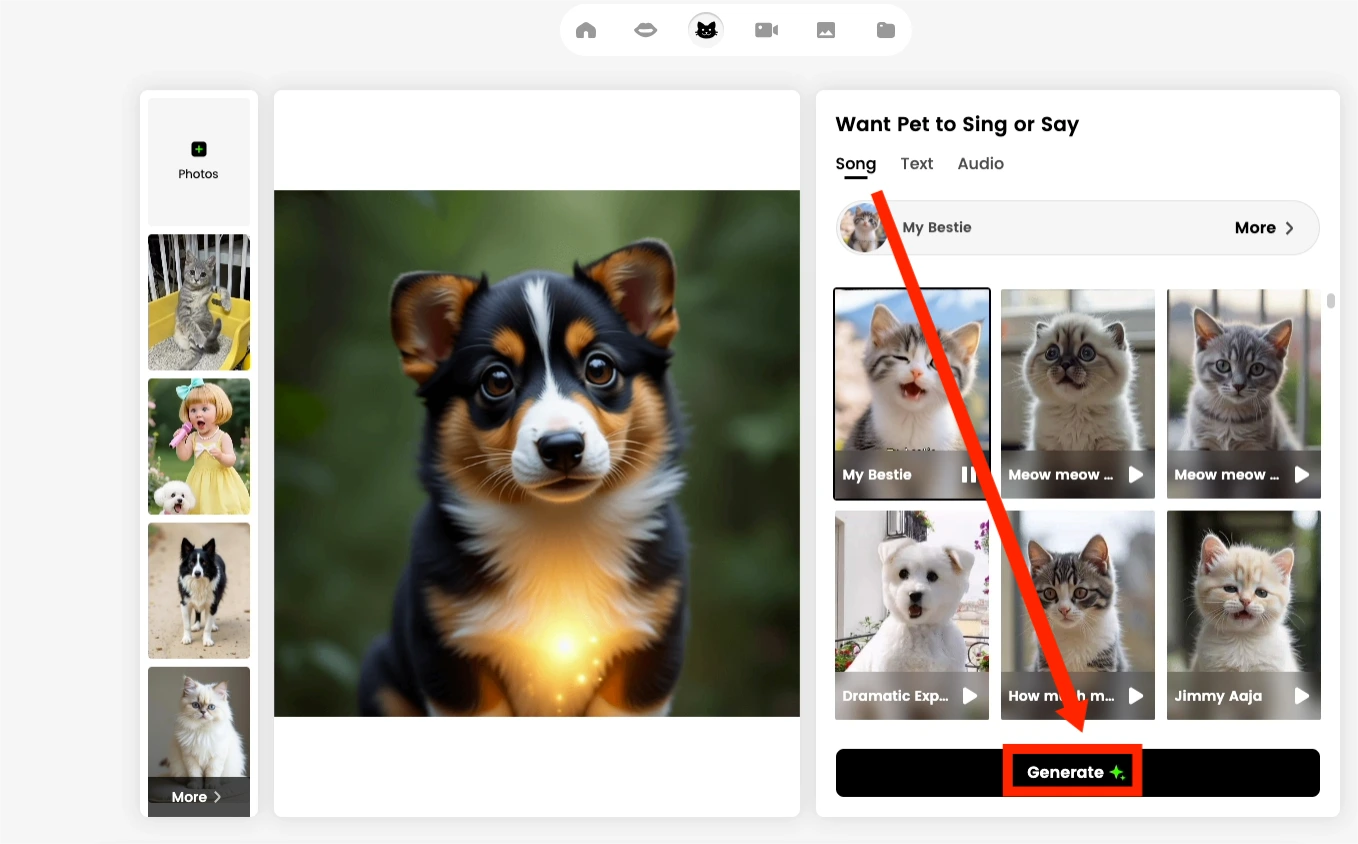Play the Jimmy Aaja song
The height and width of the screenshot is (844, 1358).
(x=1301, y=695)
